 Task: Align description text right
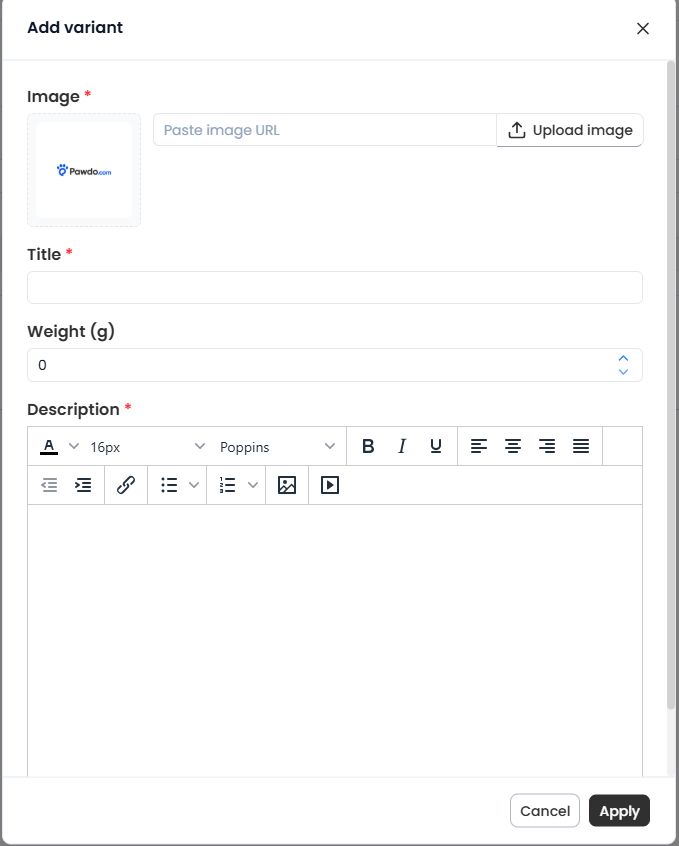[x=547, y=446]
